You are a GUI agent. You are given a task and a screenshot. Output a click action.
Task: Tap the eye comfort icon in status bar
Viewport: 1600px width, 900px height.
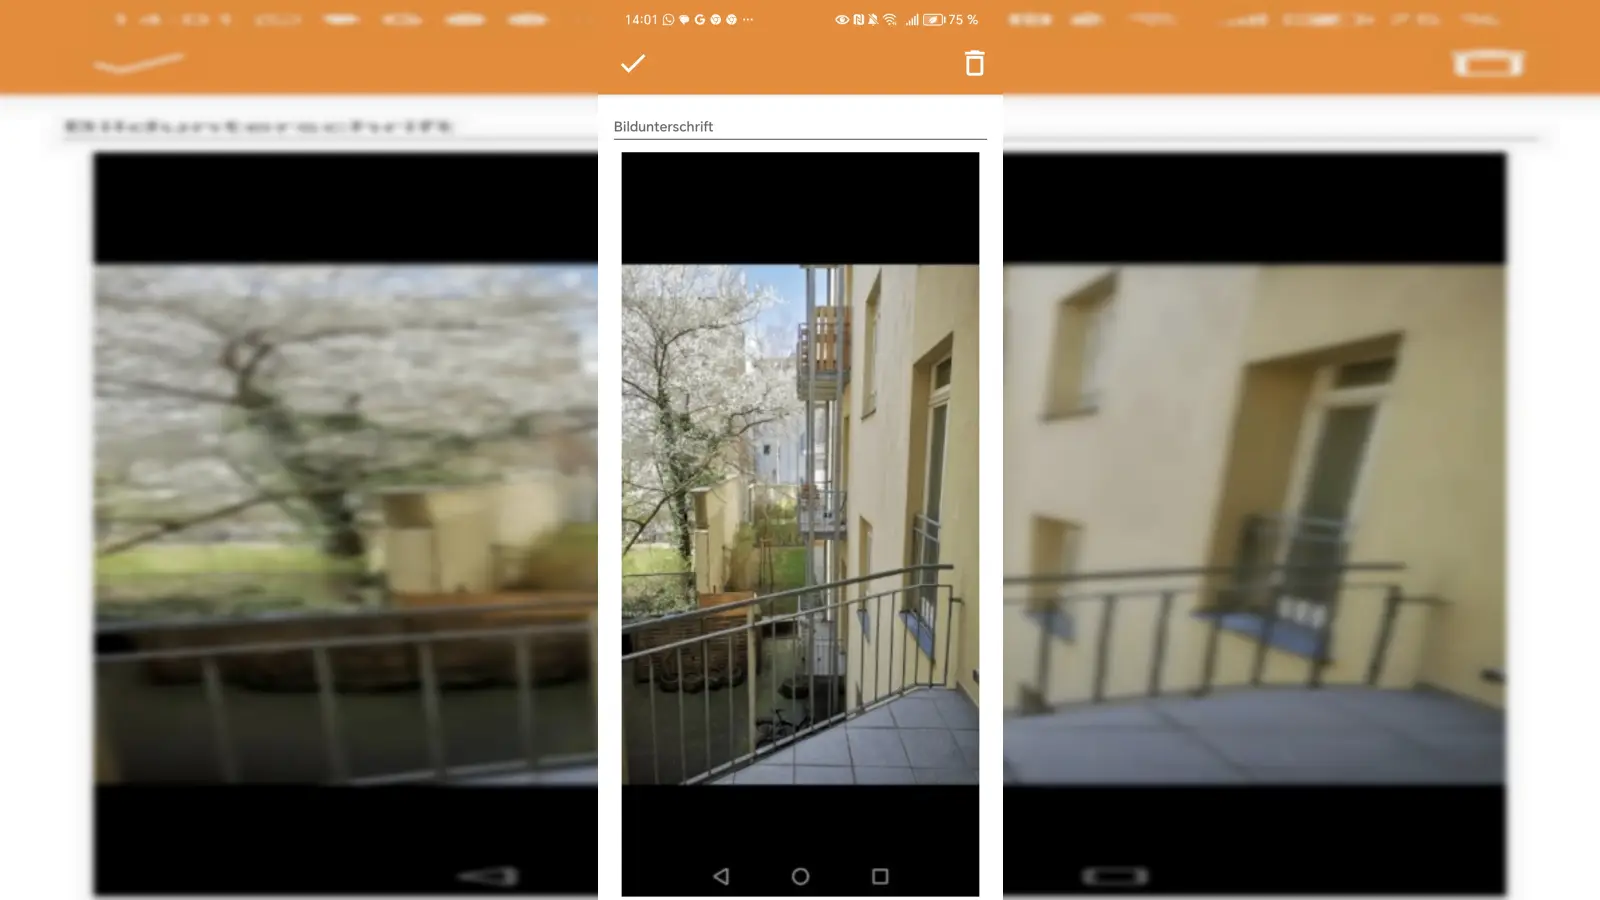click(842, 20)
